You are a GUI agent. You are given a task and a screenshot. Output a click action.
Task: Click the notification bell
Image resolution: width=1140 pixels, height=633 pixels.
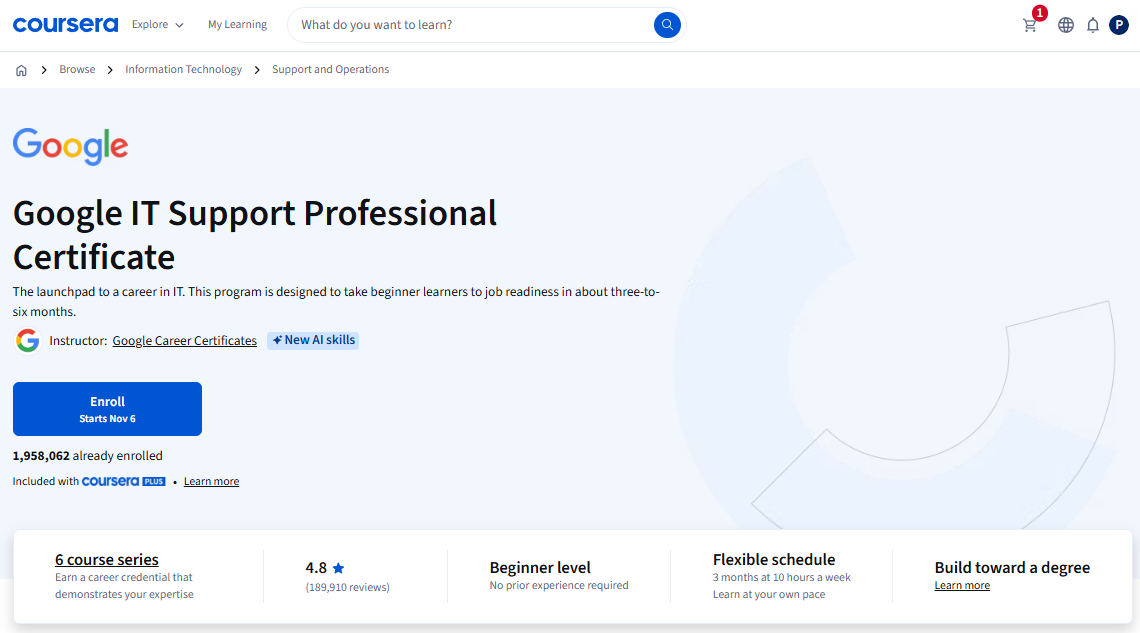pos(1093,25)
